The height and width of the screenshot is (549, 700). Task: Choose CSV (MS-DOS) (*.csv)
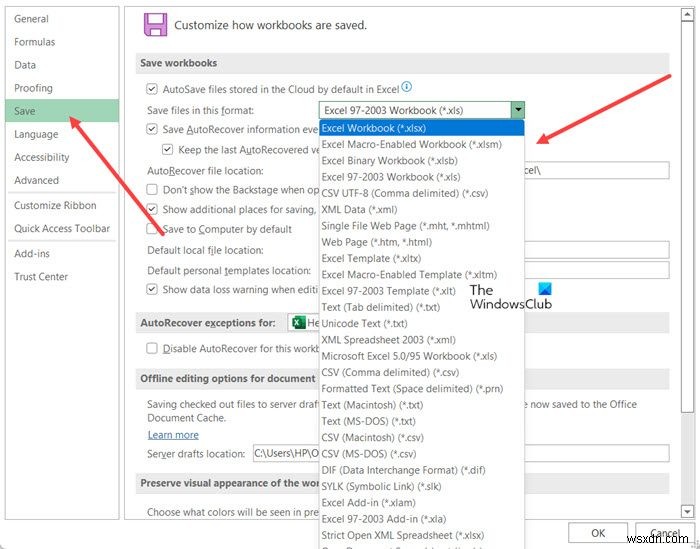[x=422, y=454]
